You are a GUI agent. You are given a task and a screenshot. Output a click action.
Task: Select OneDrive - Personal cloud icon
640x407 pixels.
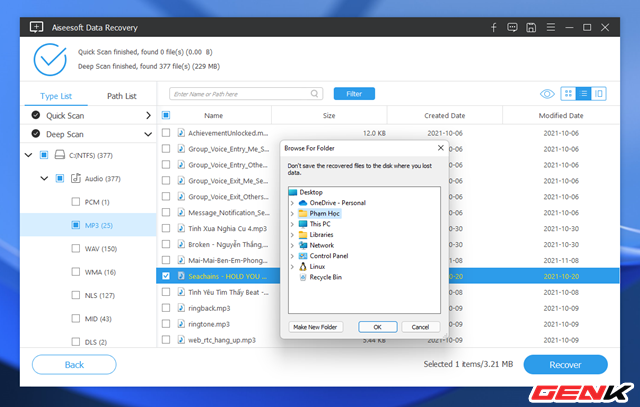coord(303,203)
